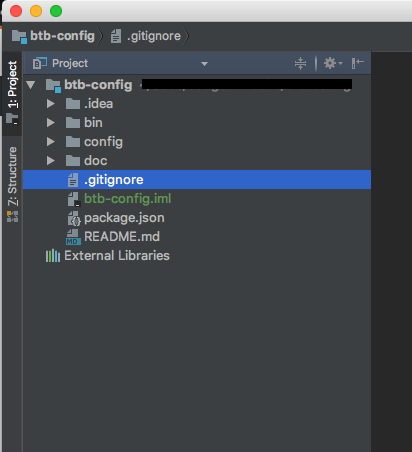Expand the bin folder

coord(51,123)
